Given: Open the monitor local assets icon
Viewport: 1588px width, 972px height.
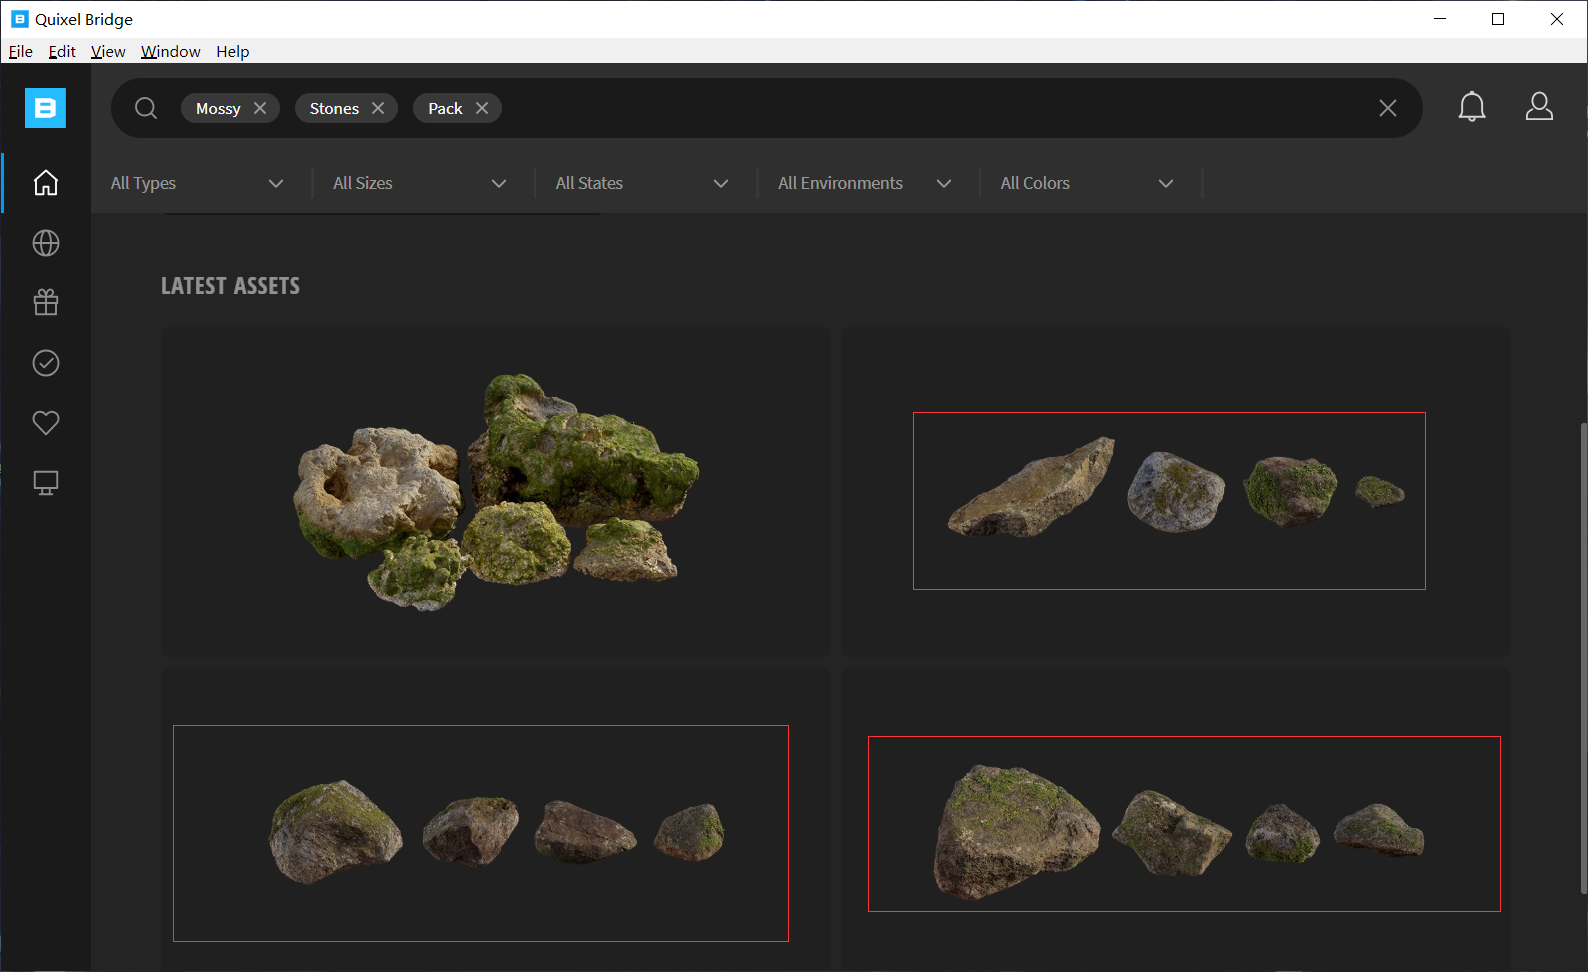Looking at the screenshot, I should click(x=46, y=483).
